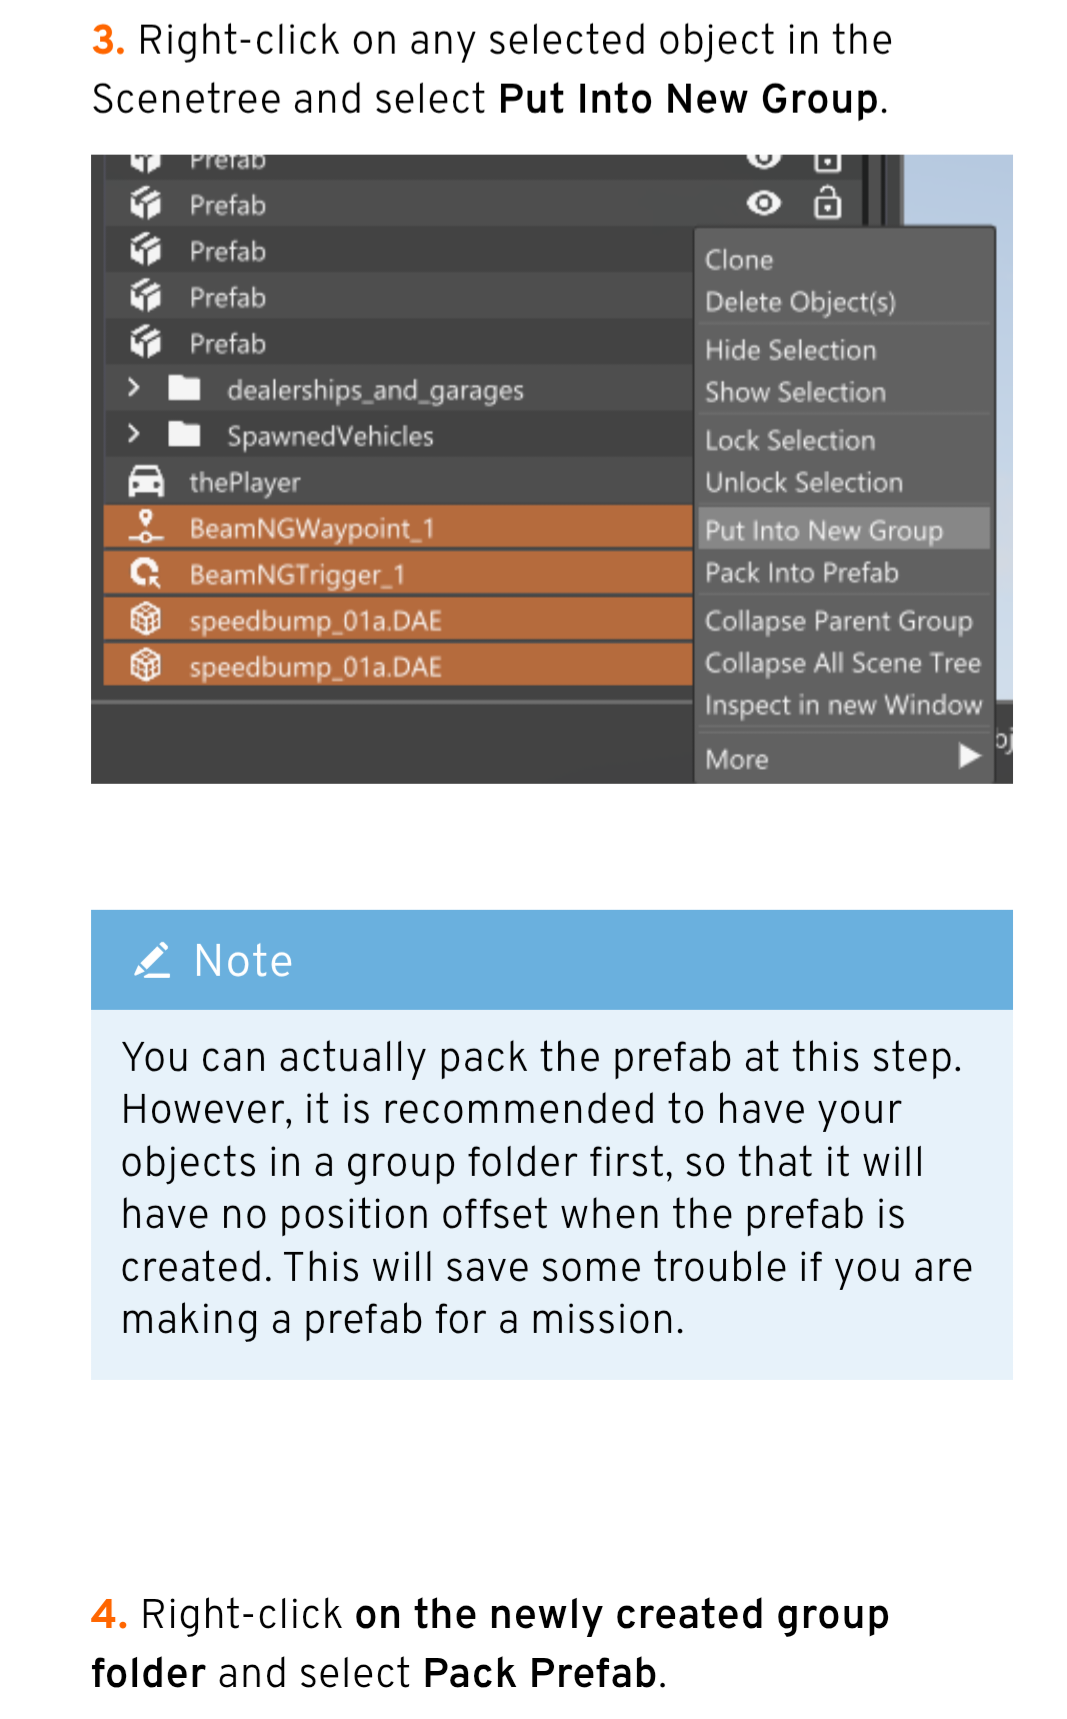Click the SpawnedVehicles folder icon
Image resolution: width=1067 pixels, height=1719 pixels.
pos(184,434)
